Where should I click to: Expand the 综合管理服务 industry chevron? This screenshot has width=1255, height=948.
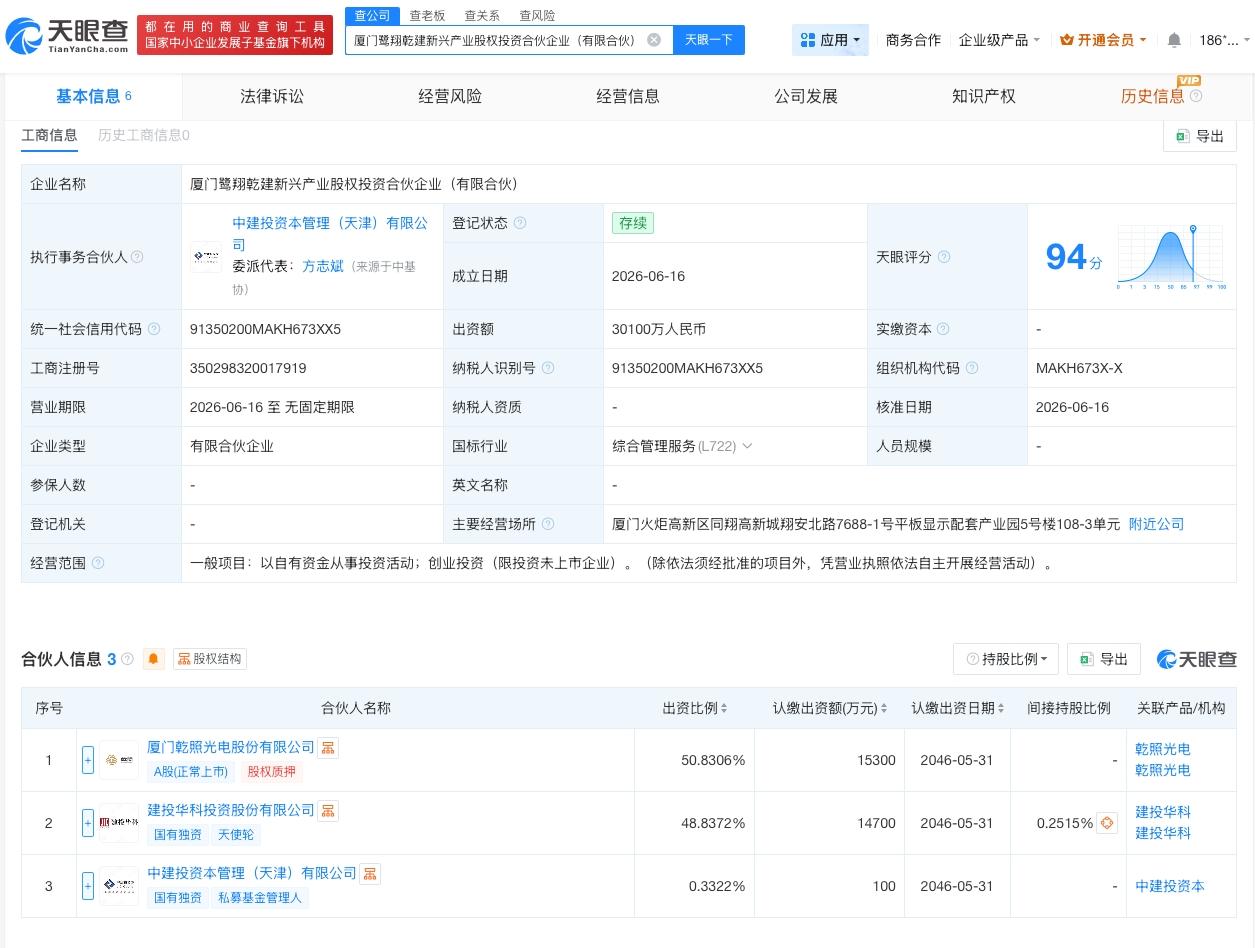click(x=747, y=446)
